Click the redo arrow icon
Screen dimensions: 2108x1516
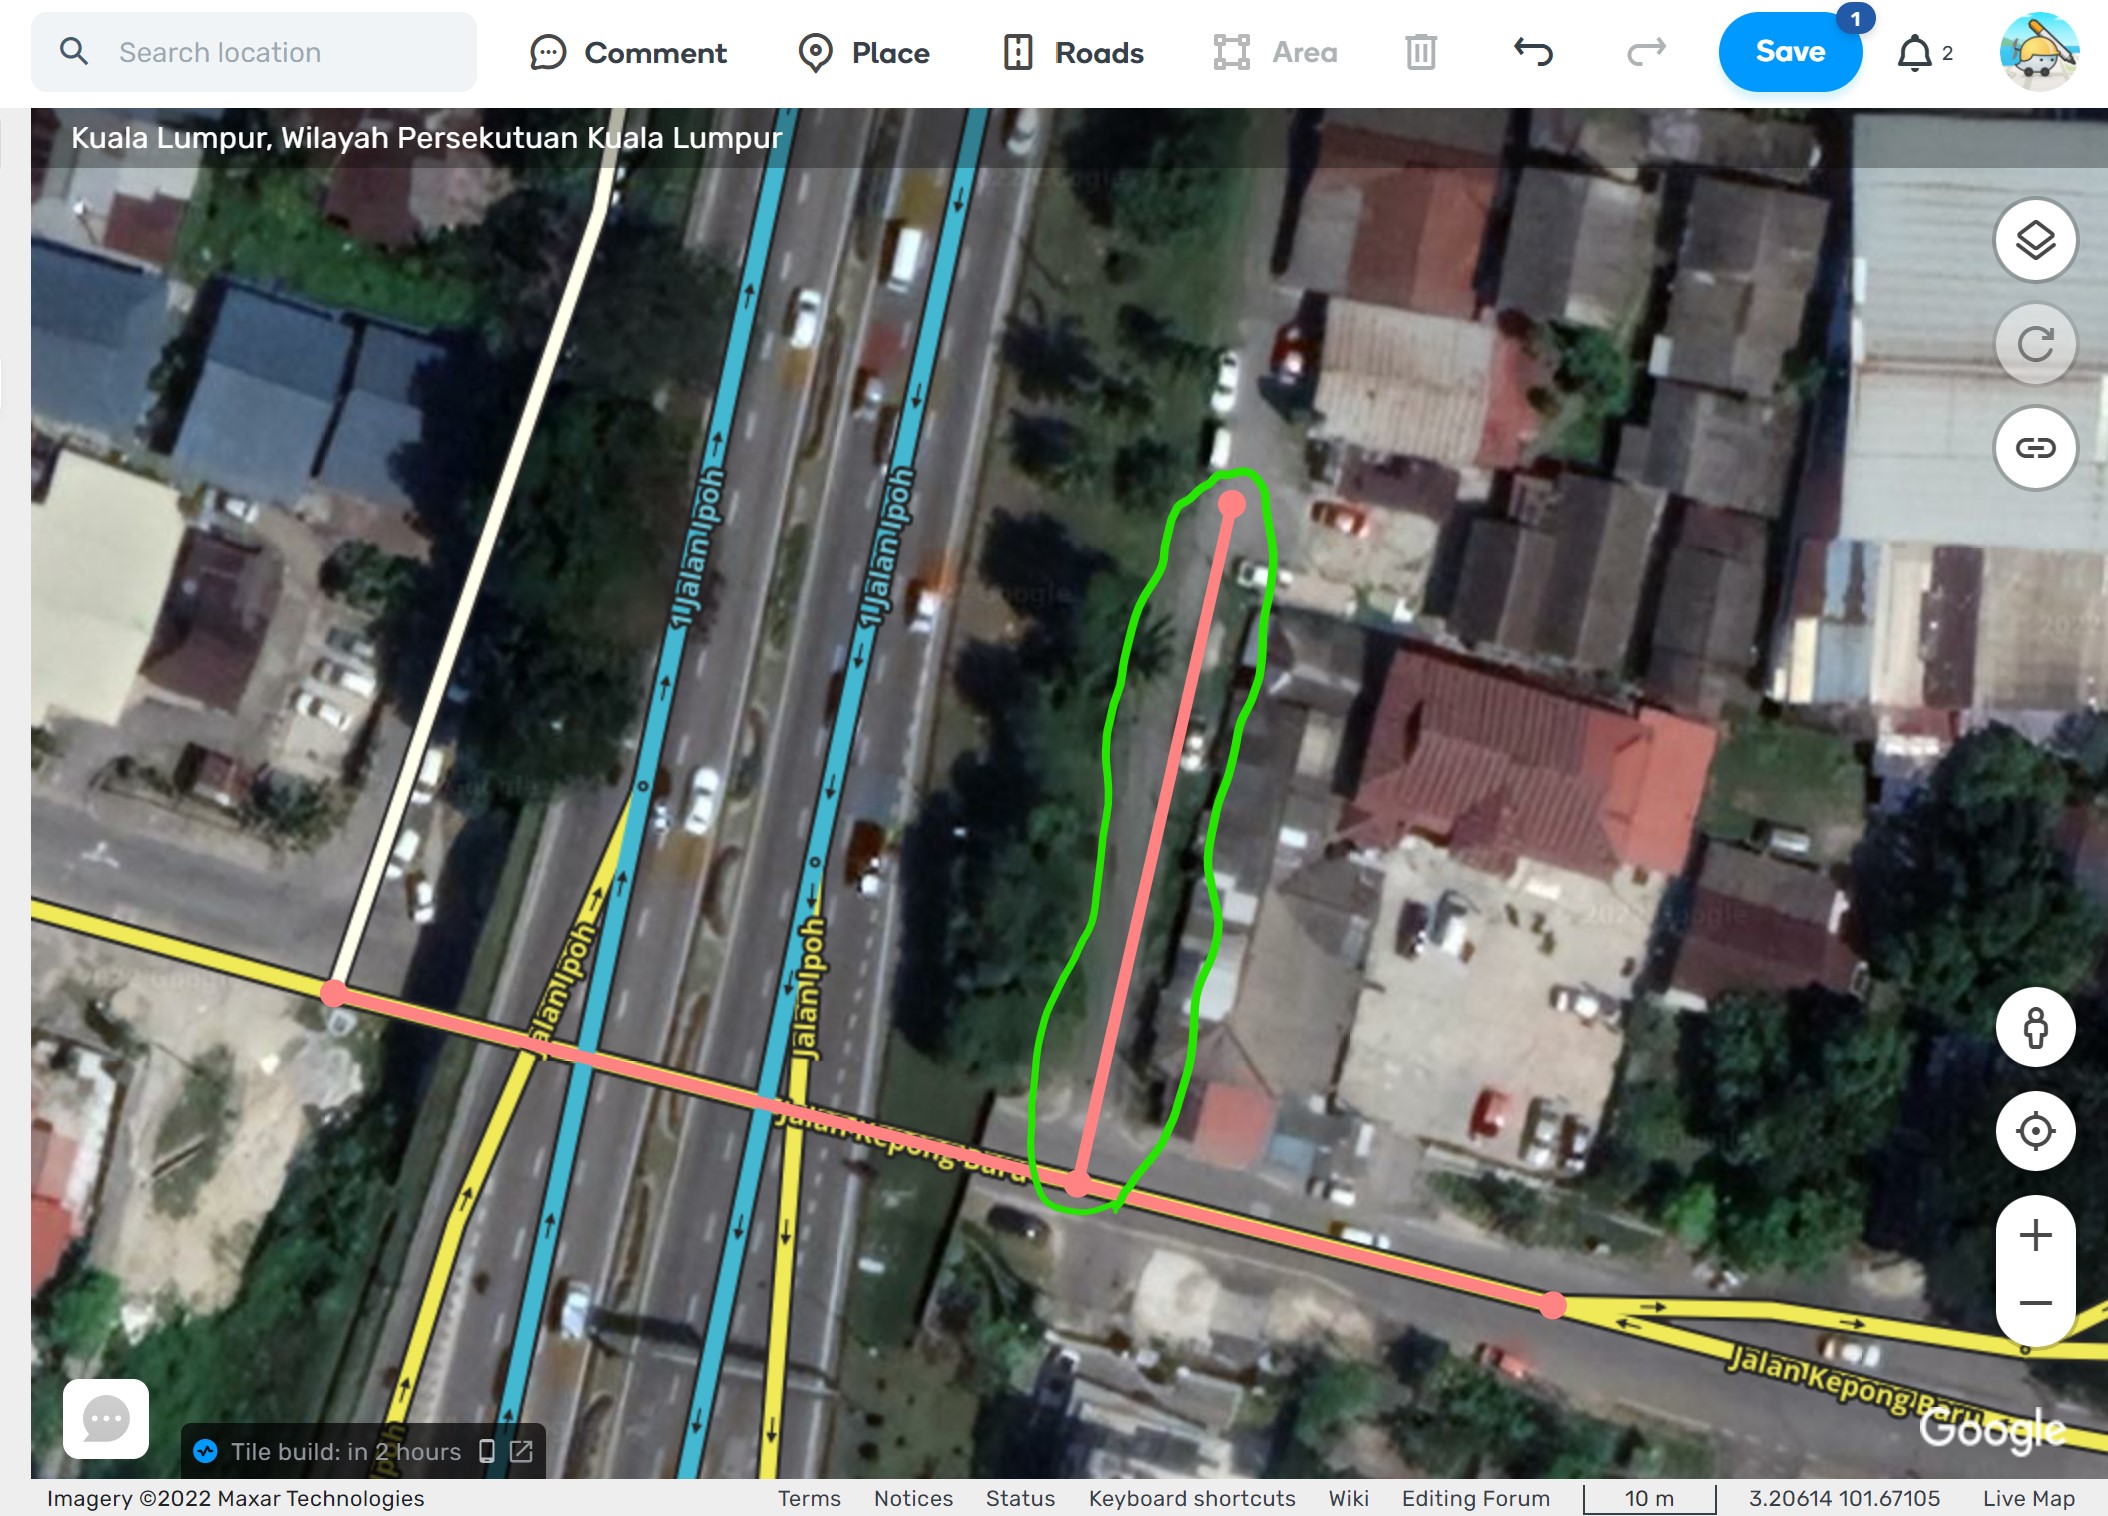(x=1646, y=51)
